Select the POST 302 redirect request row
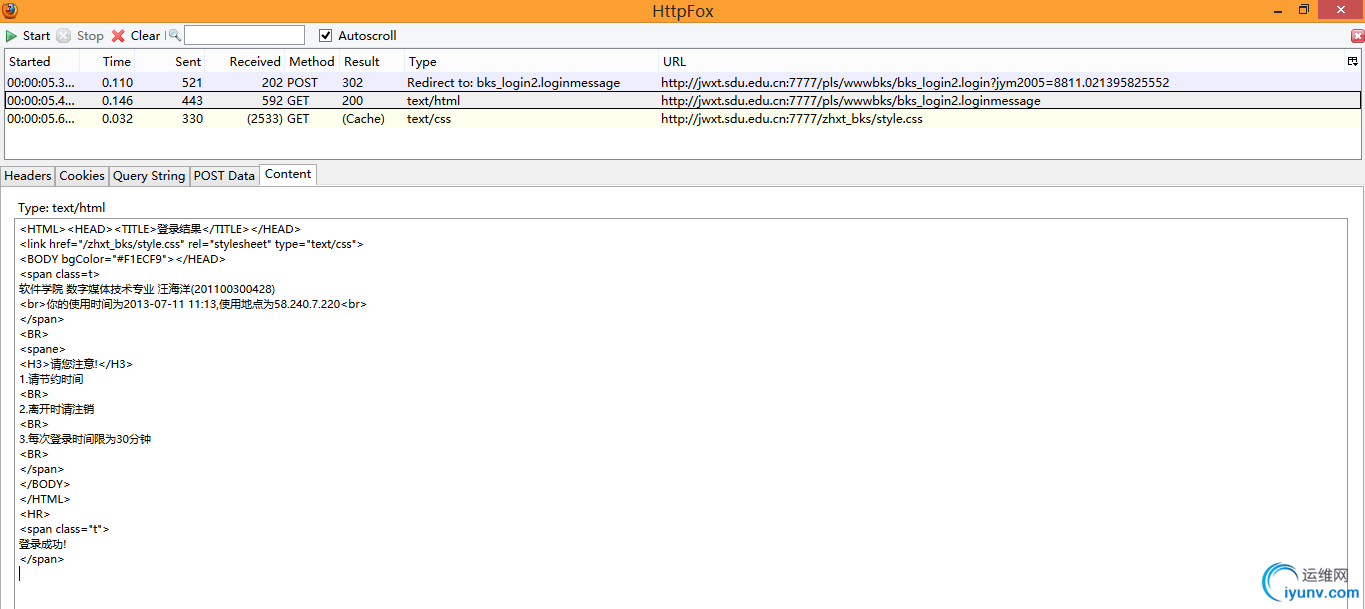Screen dimensions: 1365x609 [683, 83]
